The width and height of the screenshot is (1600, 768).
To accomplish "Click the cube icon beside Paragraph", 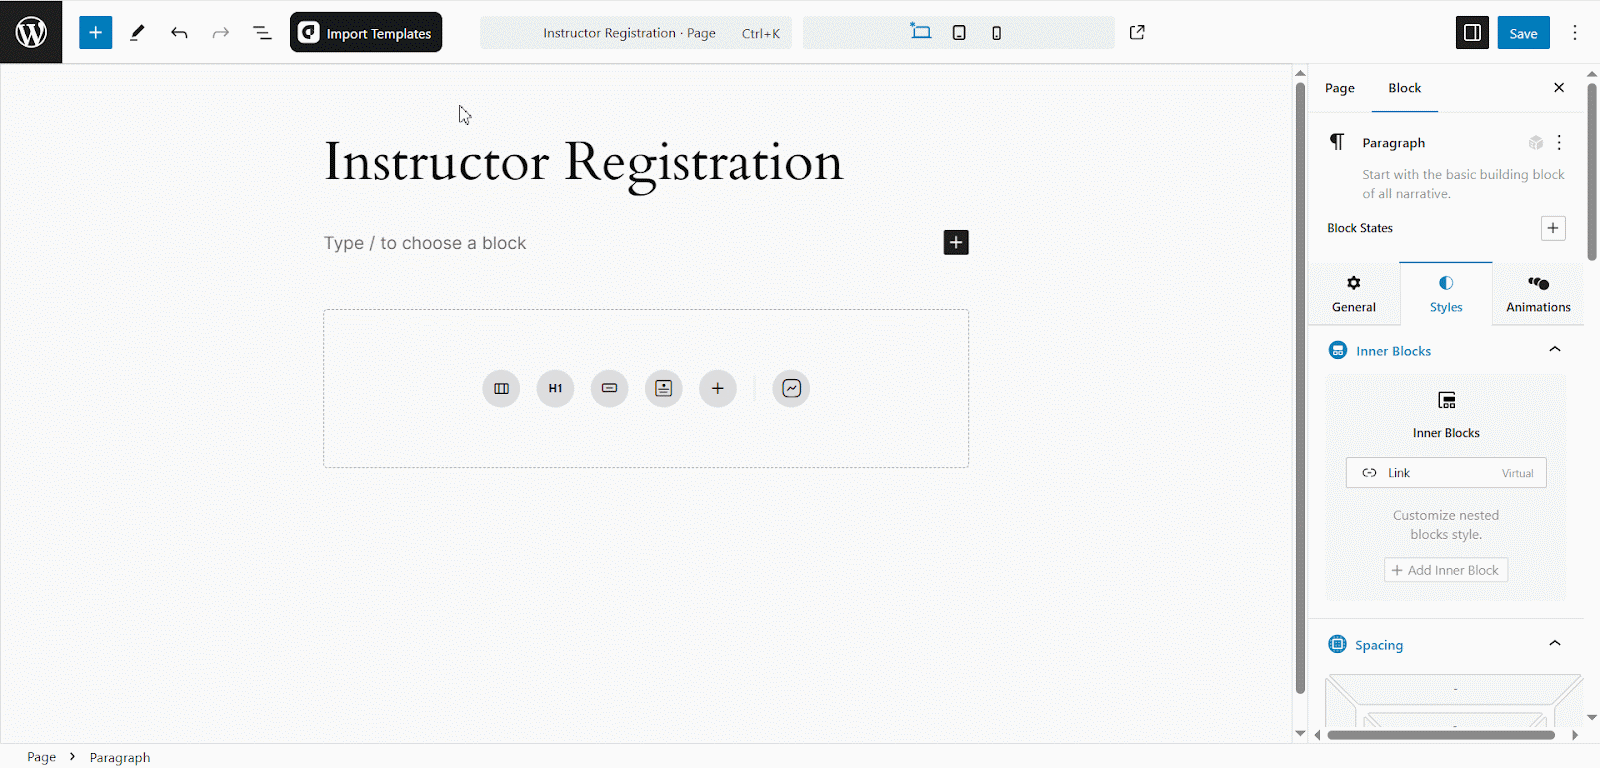I will [1536, 143].
